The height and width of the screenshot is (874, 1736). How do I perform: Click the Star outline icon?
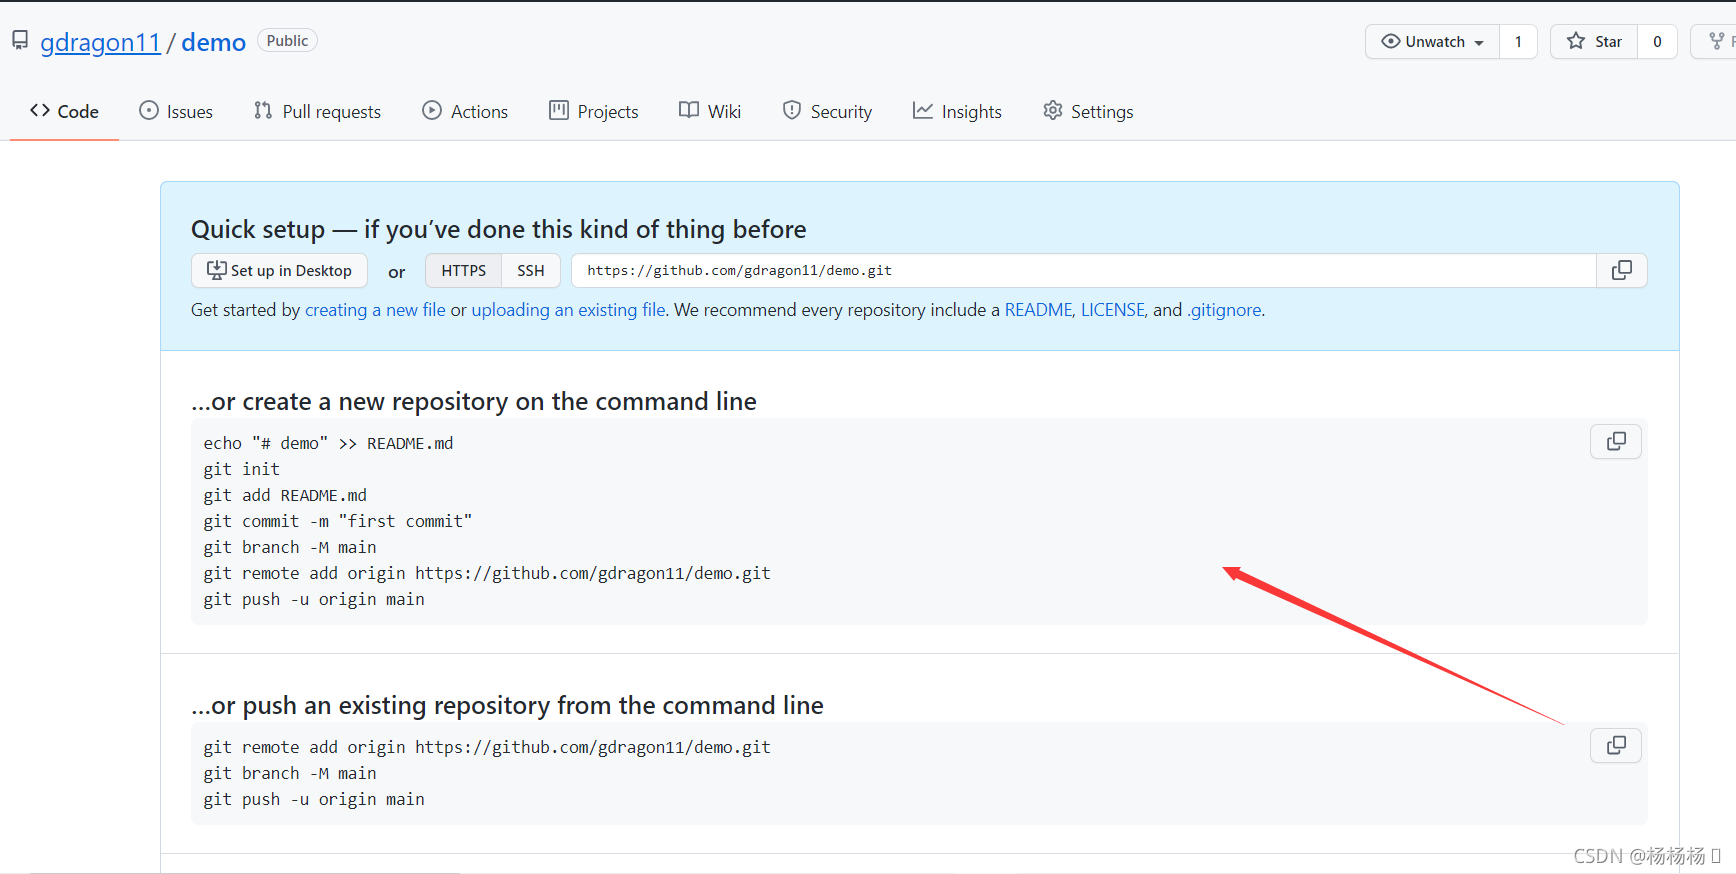(x=1576, y=41)
